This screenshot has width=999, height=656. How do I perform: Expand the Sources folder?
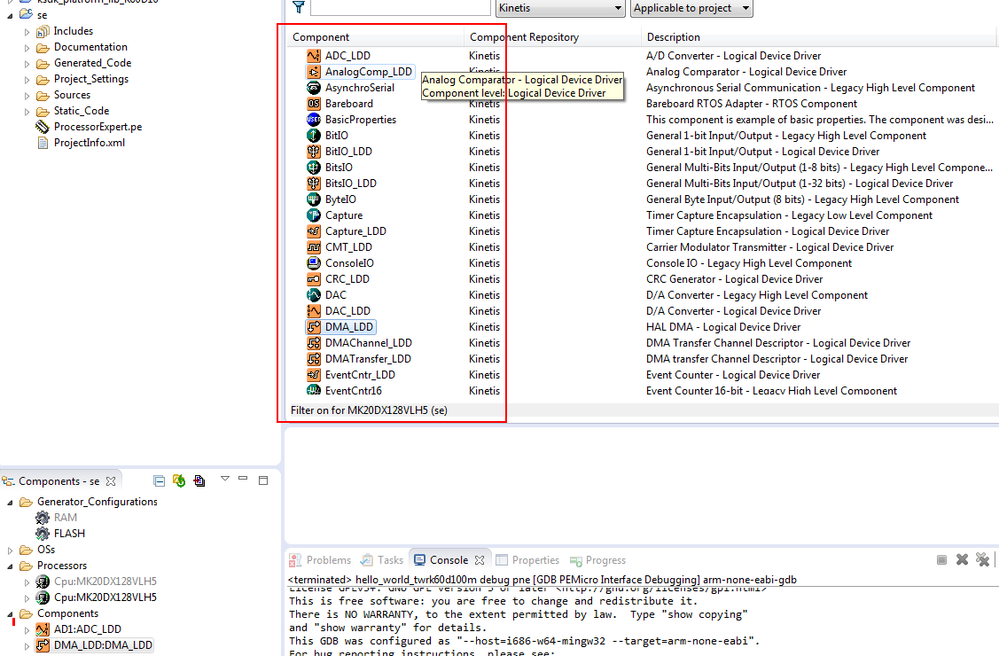pyautogui.click(x=27, y=96)
